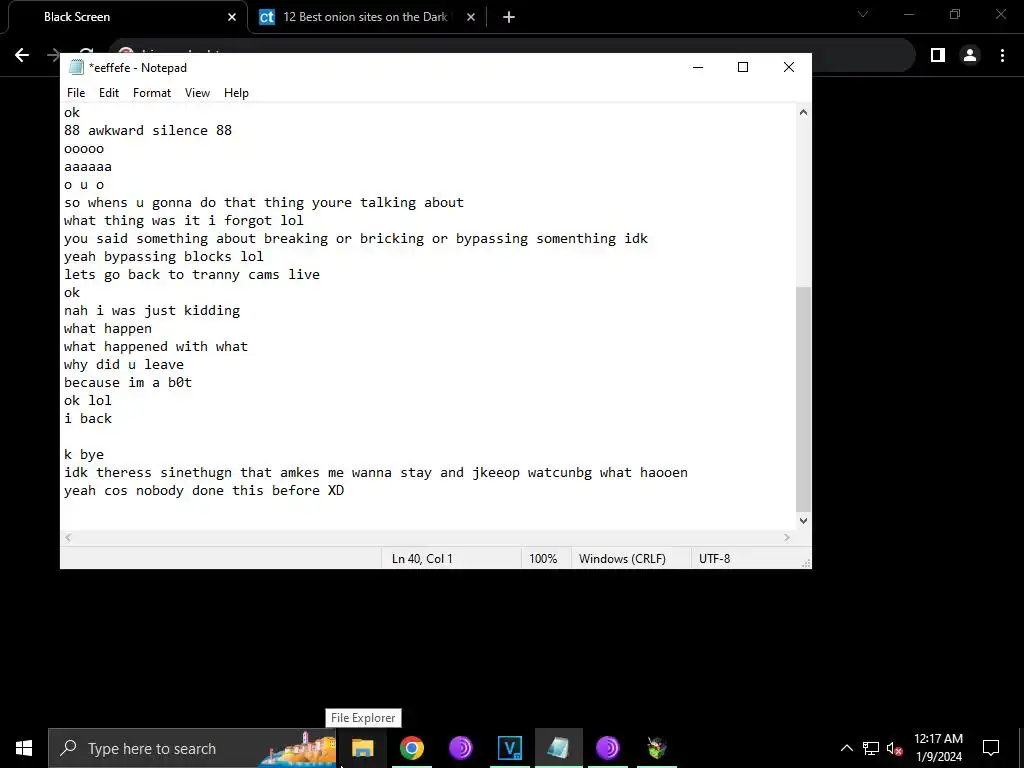Go back in the Chrome browser
This screenshot has height=768, width=1024.
(x=22, y=55)
